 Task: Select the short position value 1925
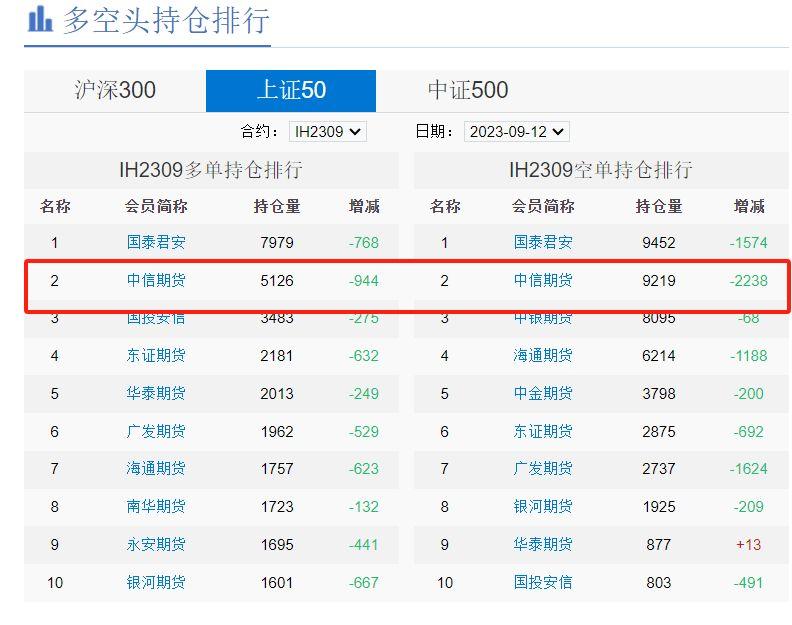(x=659, y=507)
